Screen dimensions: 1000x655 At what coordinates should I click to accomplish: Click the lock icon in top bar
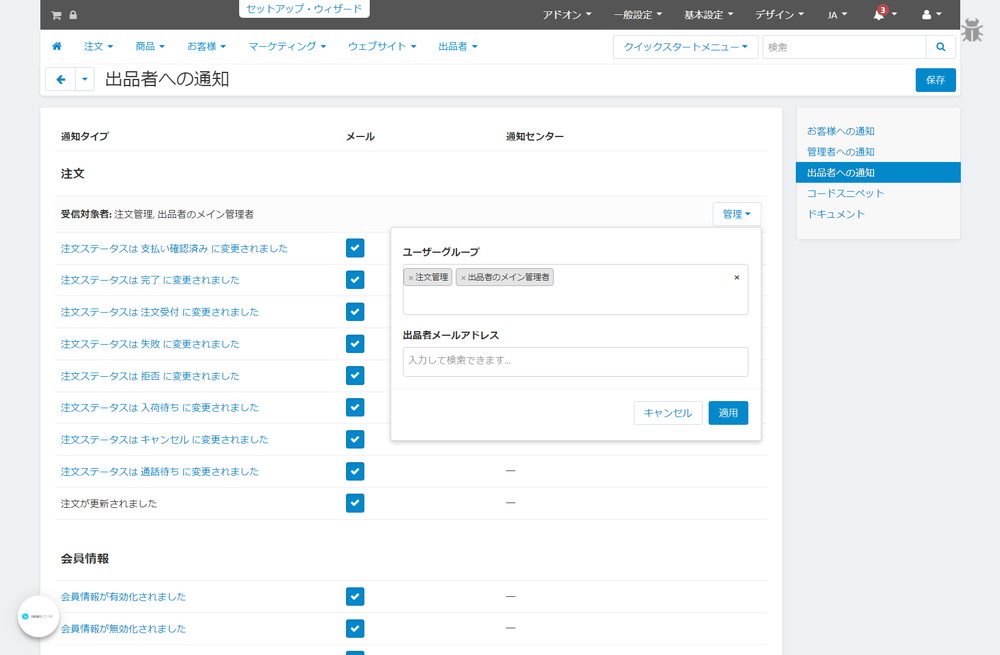coord(73,15)
